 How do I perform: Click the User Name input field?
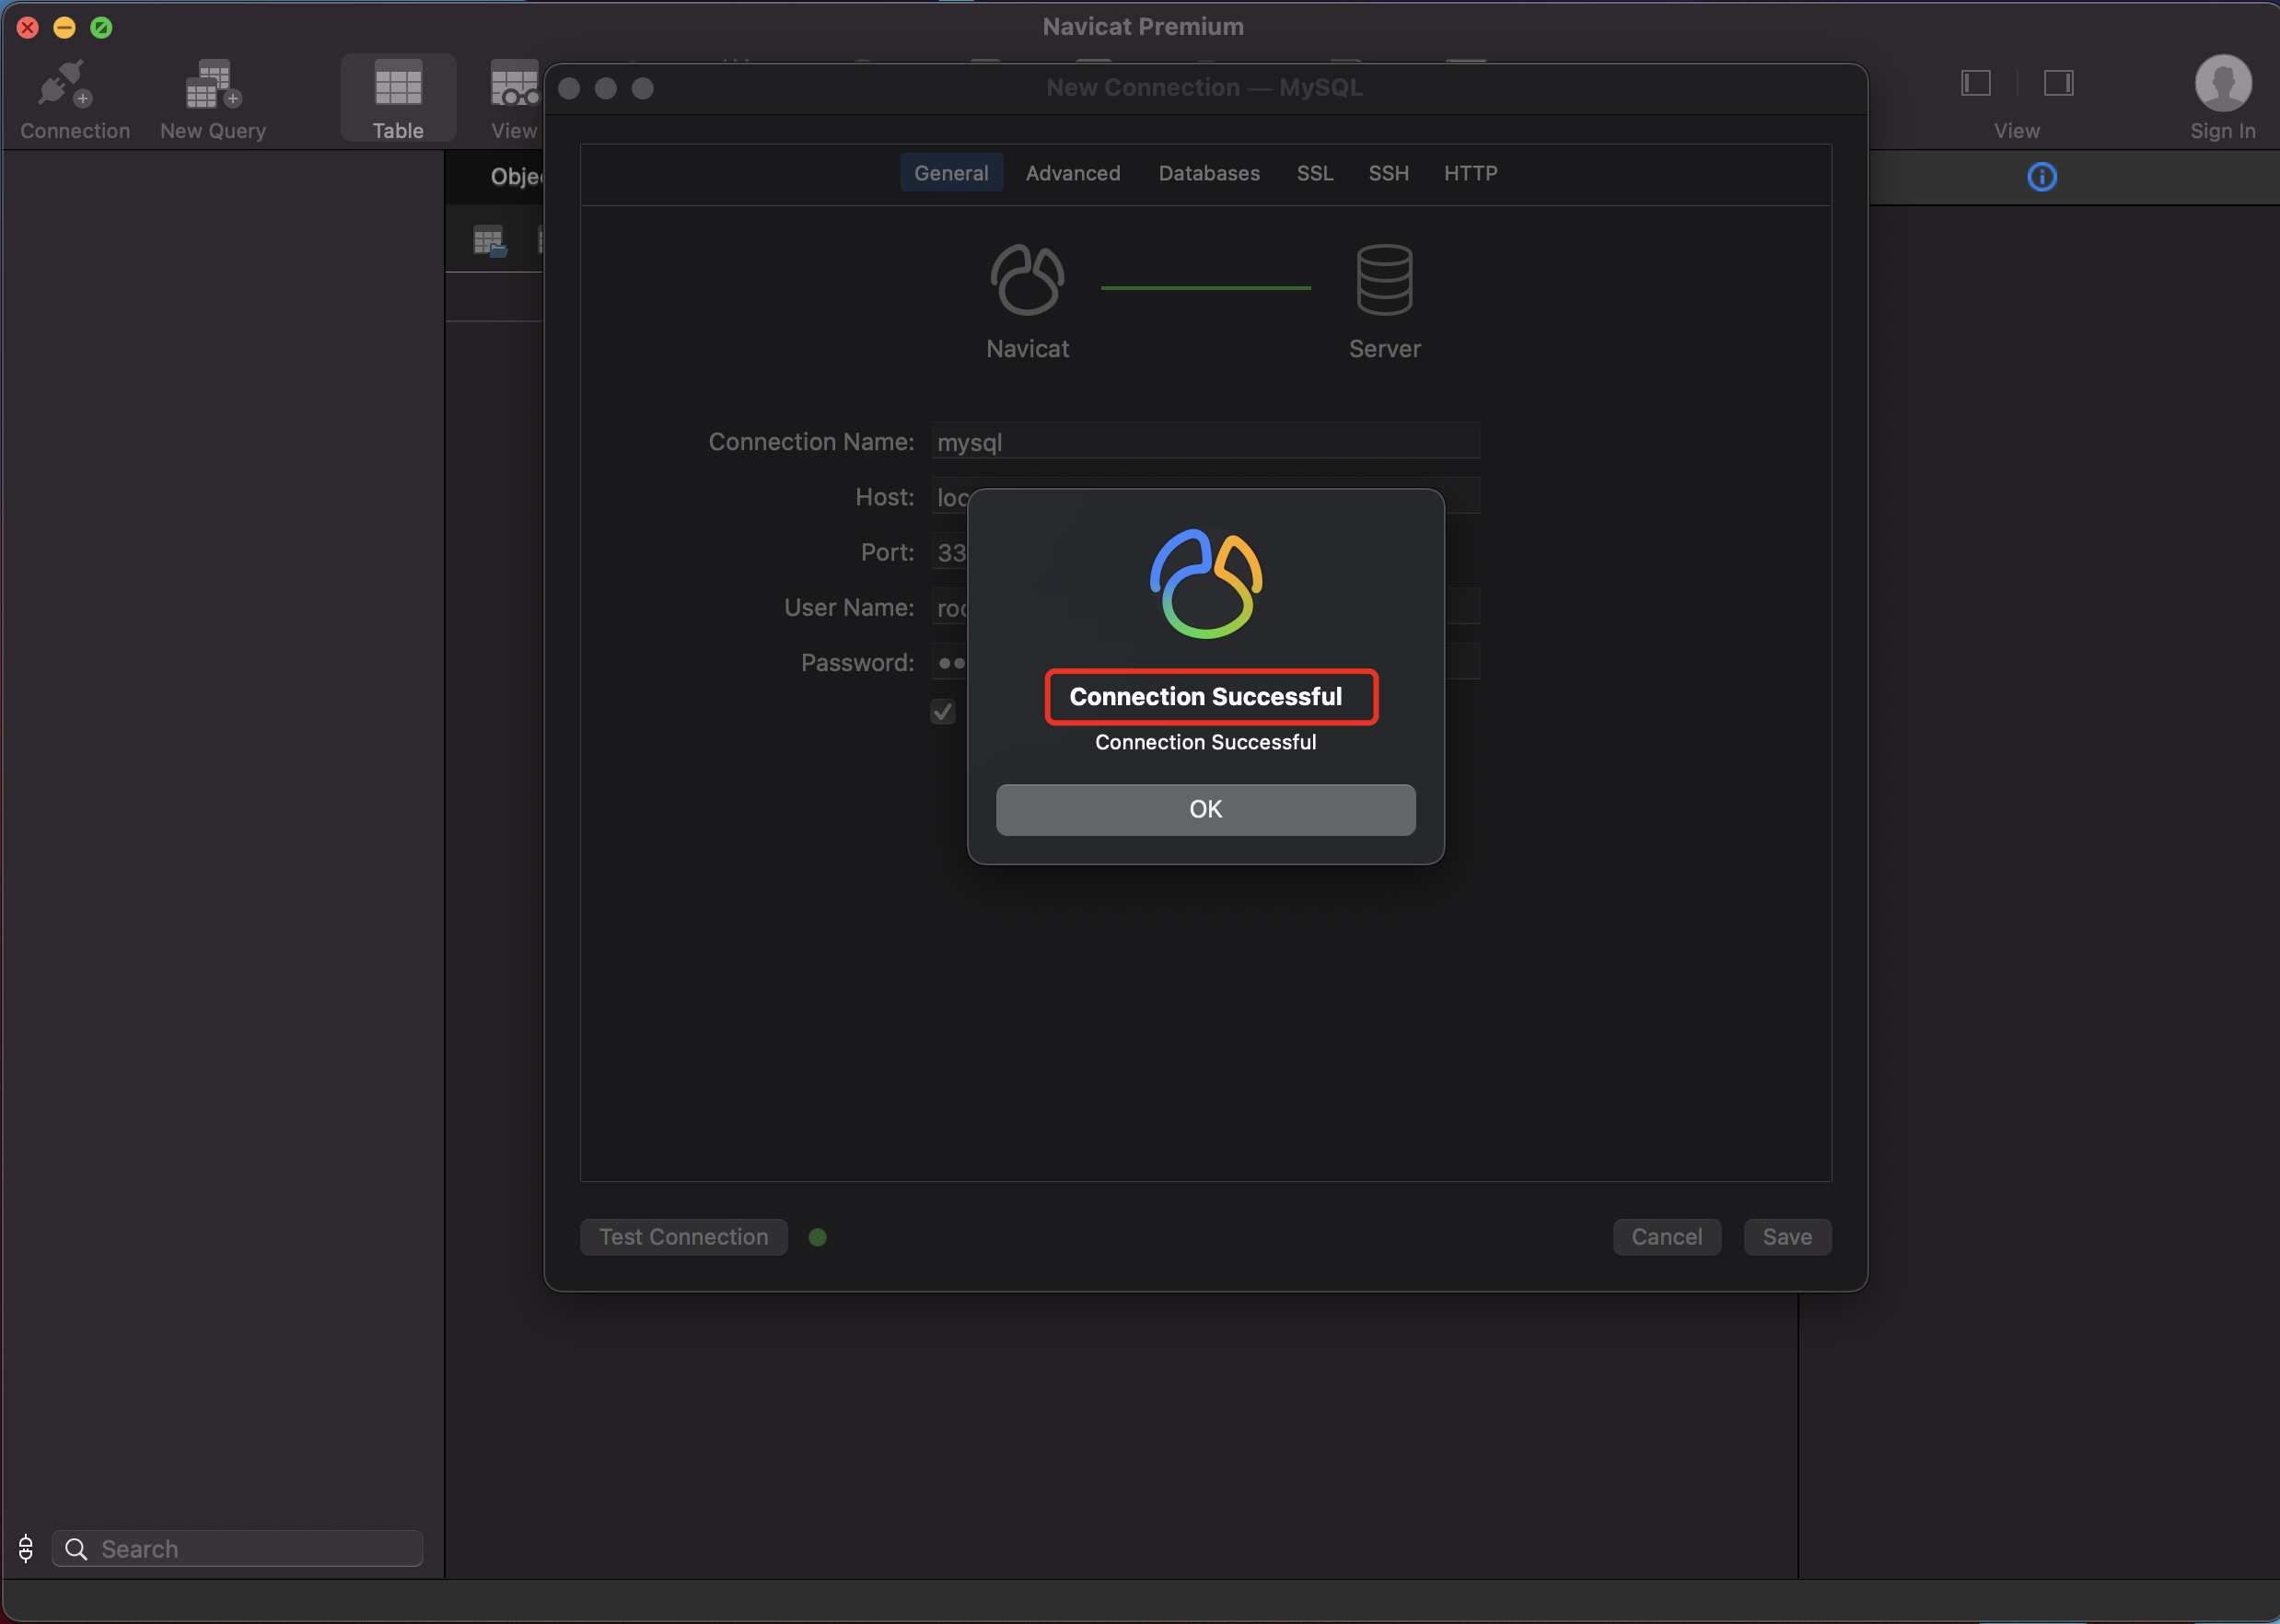point(1205,607)
